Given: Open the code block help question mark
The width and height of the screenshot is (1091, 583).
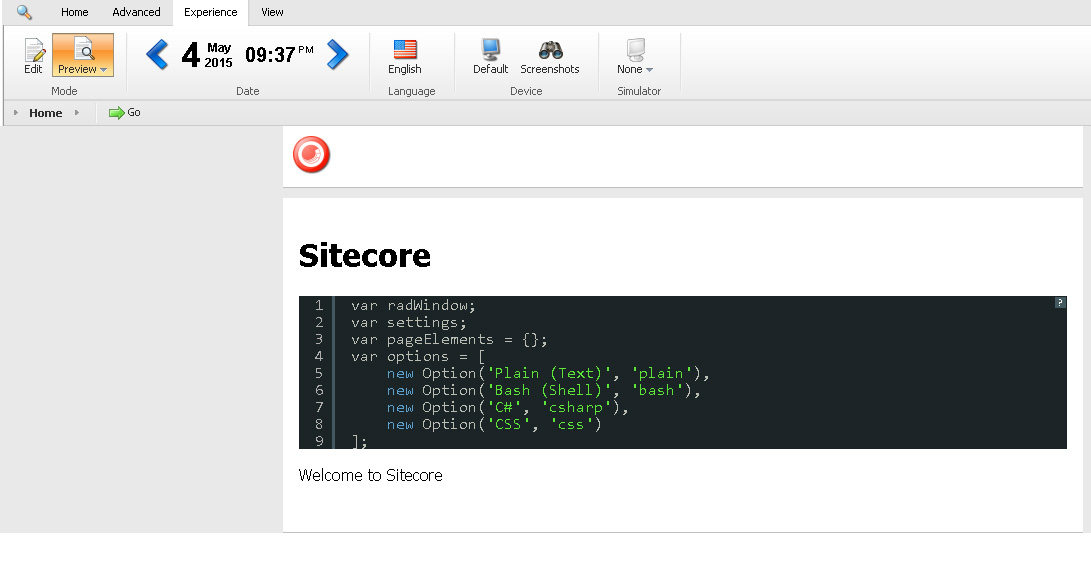Looking at the screenshot, I should click(x=1060, y=302).
